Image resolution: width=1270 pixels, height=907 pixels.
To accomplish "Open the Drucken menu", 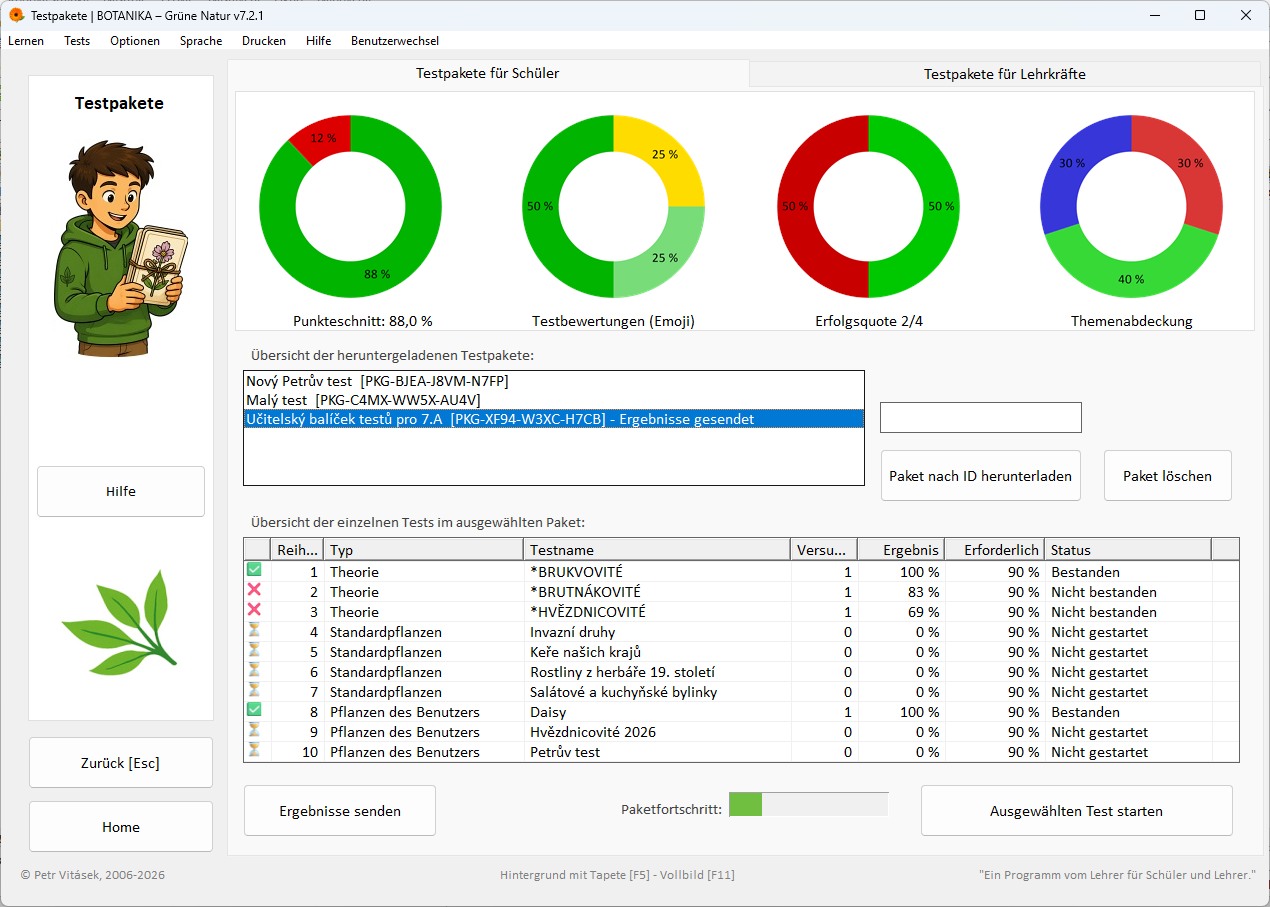I will click(x=264, y=41).
